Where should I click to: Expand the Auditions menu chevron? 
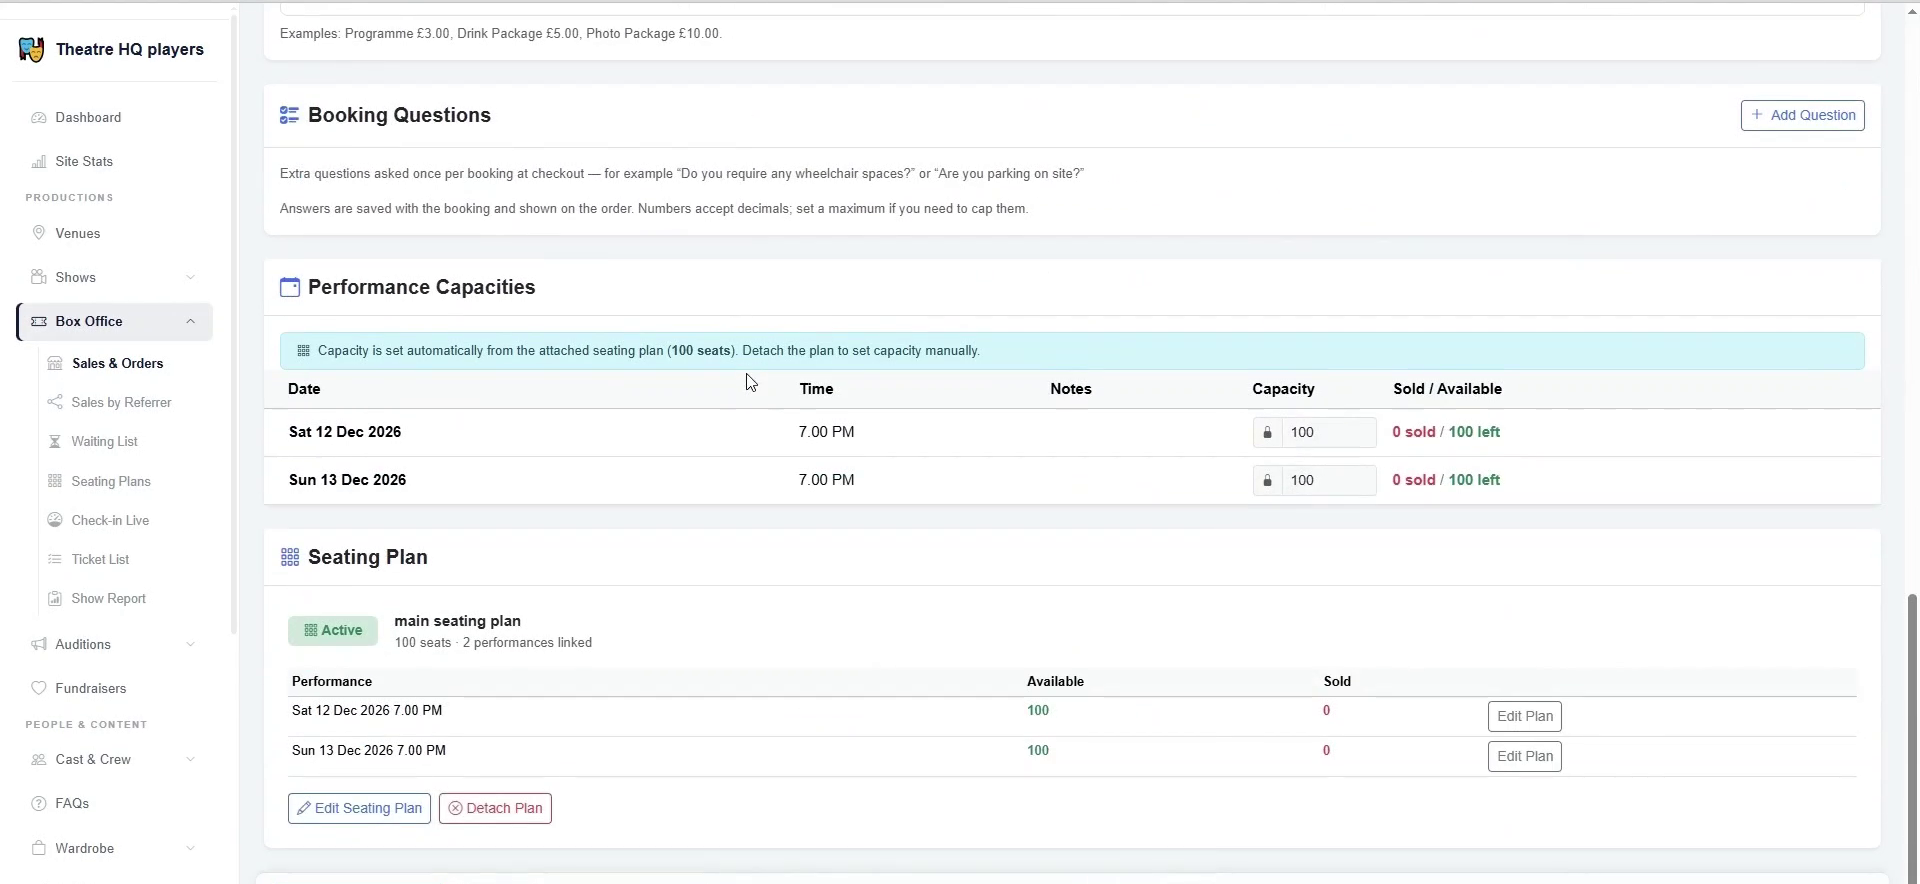tap(190, 644)
